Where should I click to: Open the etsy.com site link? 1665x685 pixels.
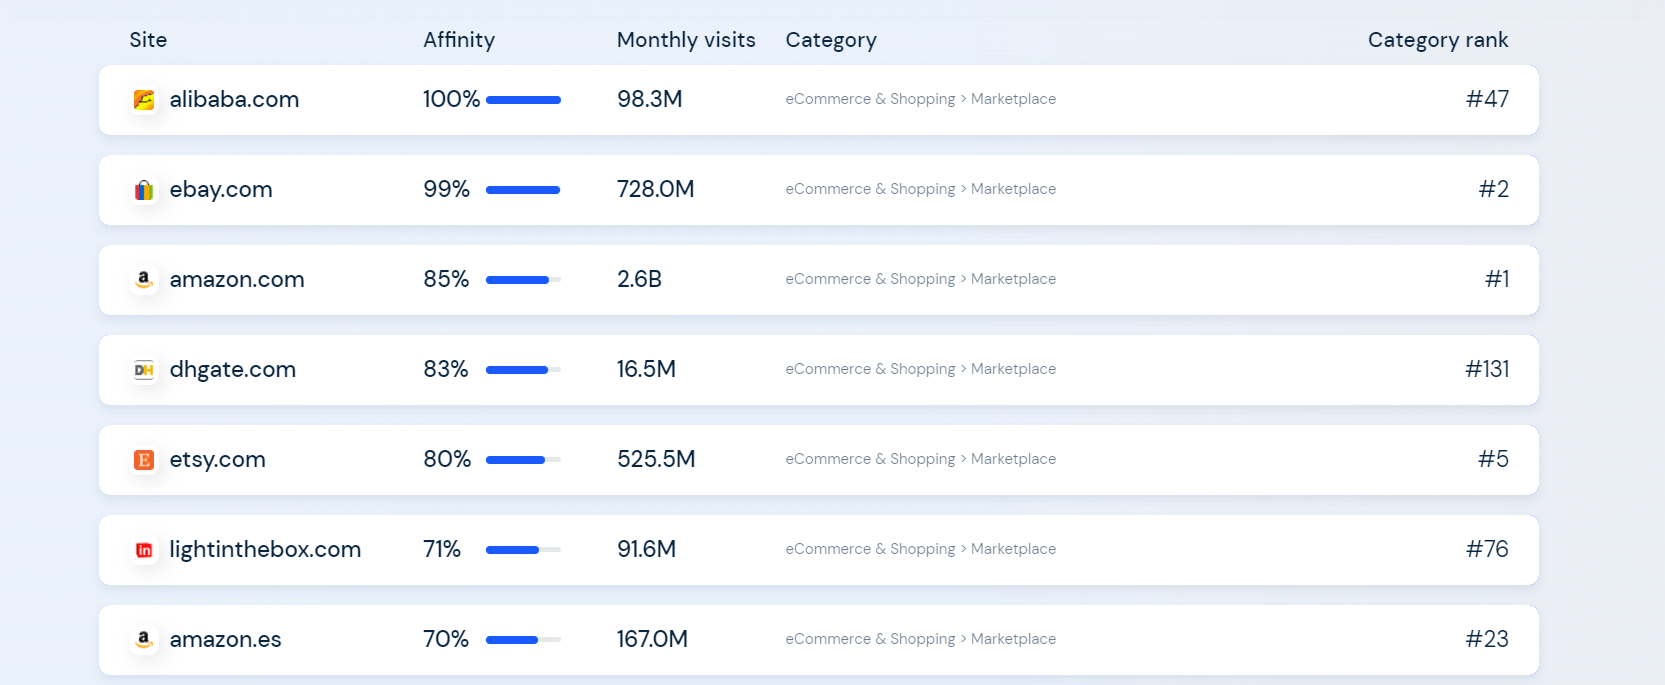click(217, 459)
